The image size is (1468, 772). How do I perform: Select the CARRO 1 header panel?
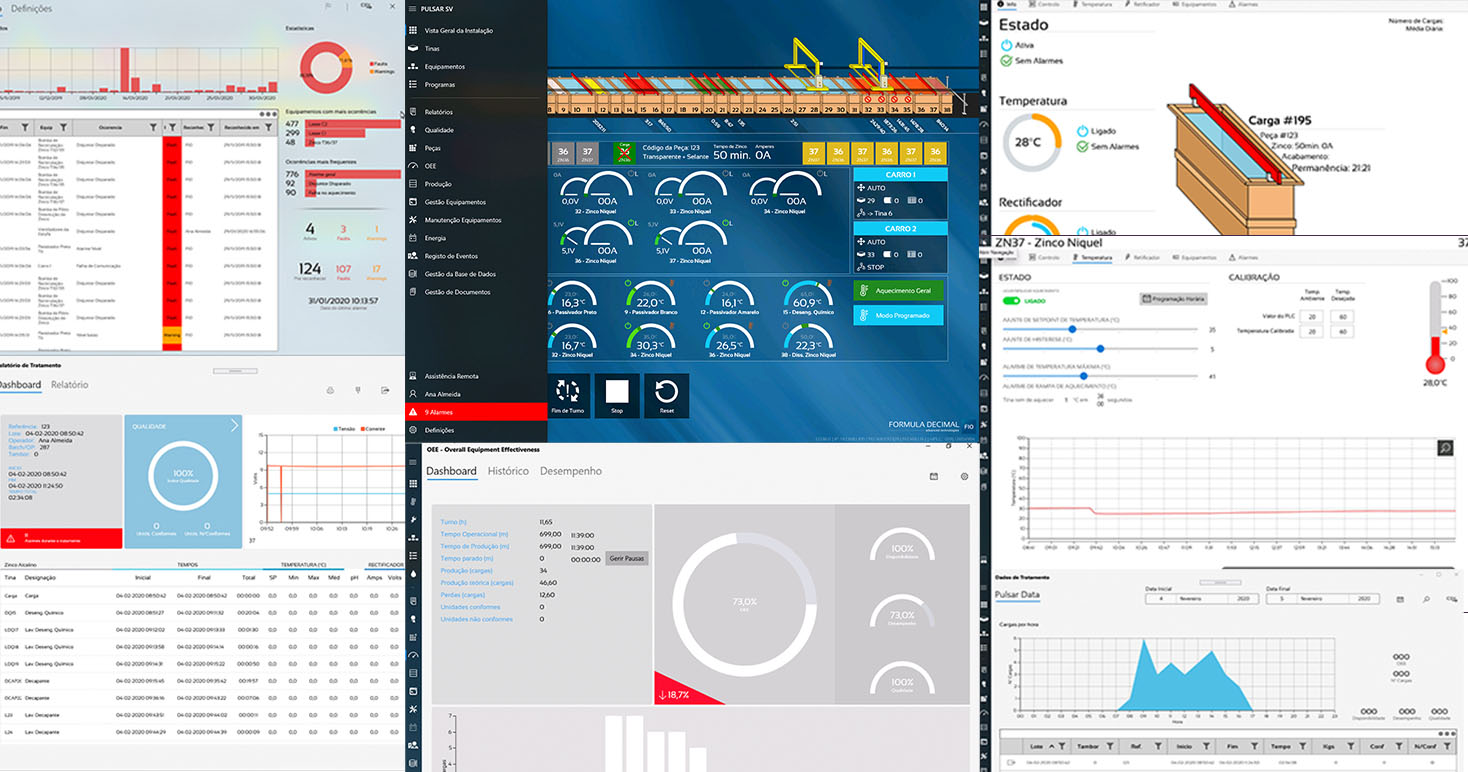900,174
